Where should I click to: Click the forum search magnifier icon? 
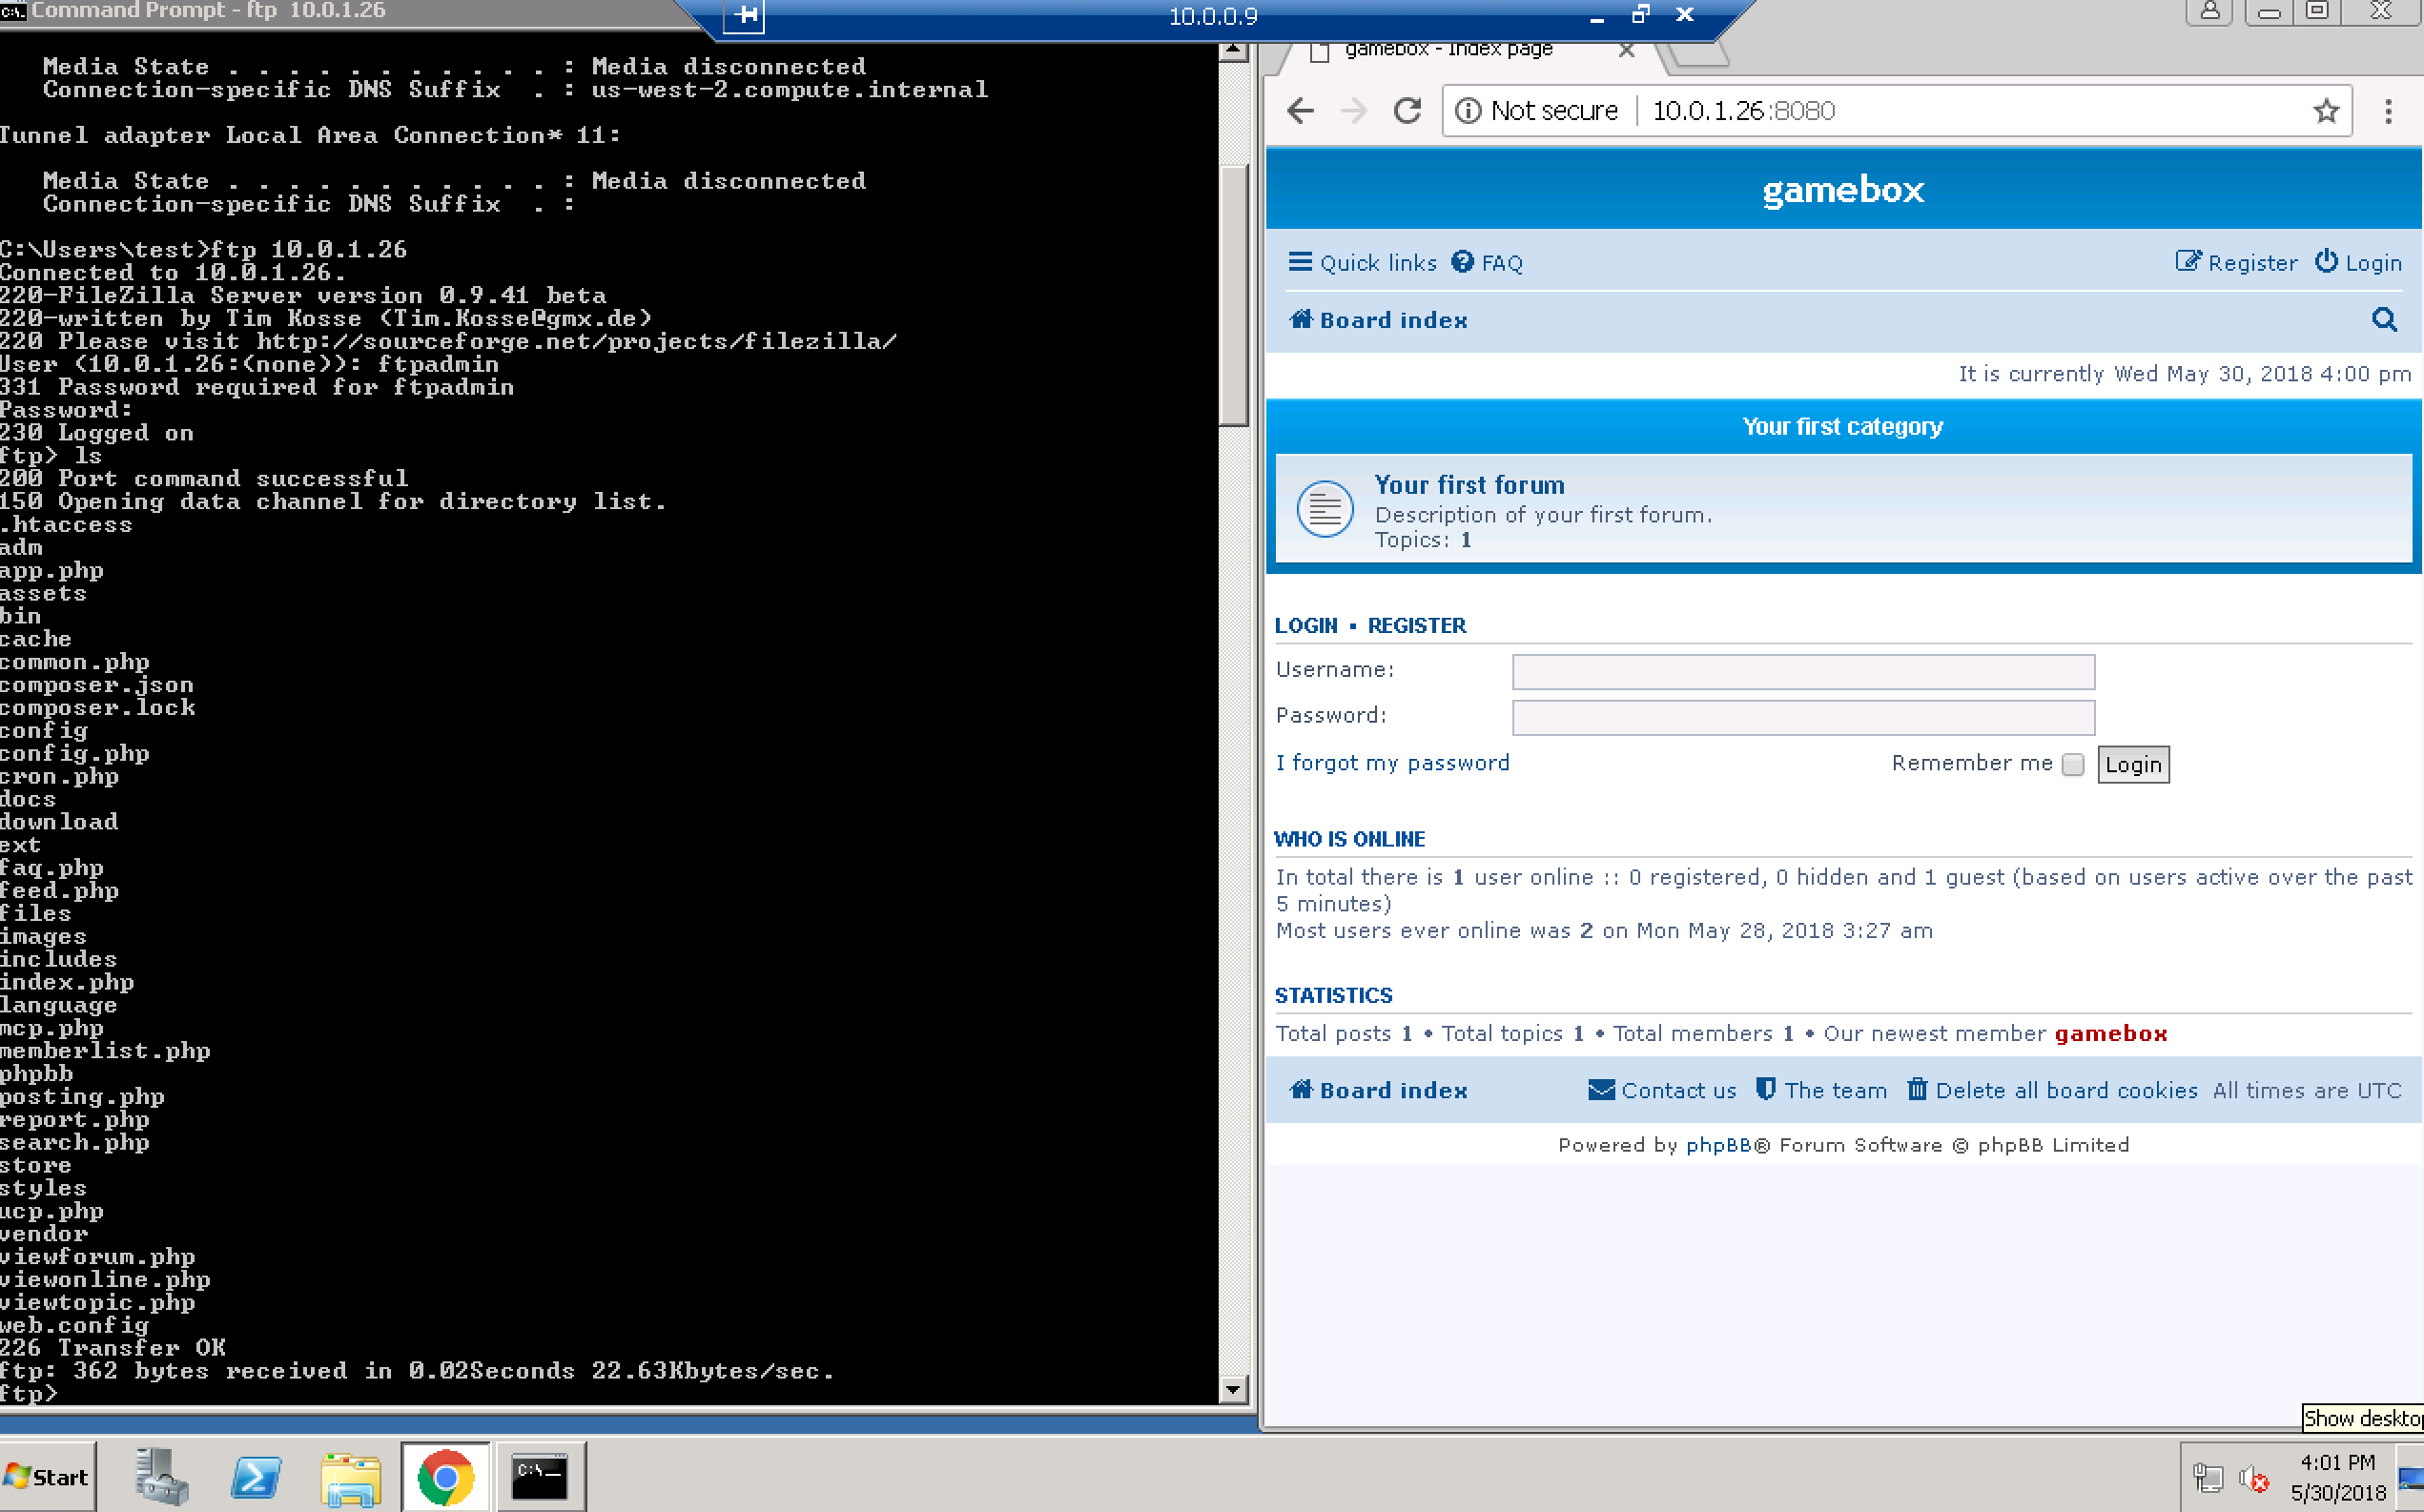2384,320
